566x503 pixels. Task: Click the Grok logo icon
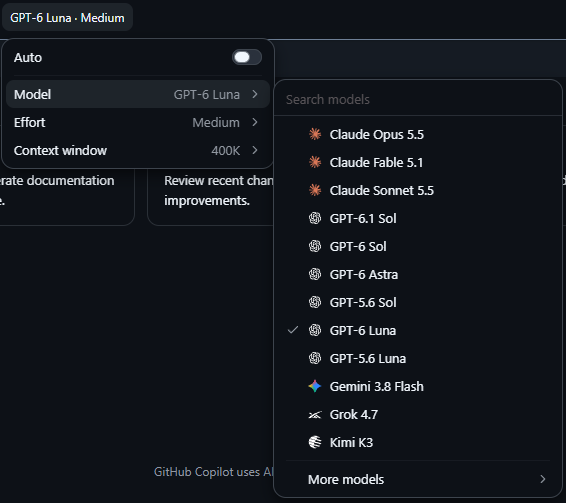(315, 415)
